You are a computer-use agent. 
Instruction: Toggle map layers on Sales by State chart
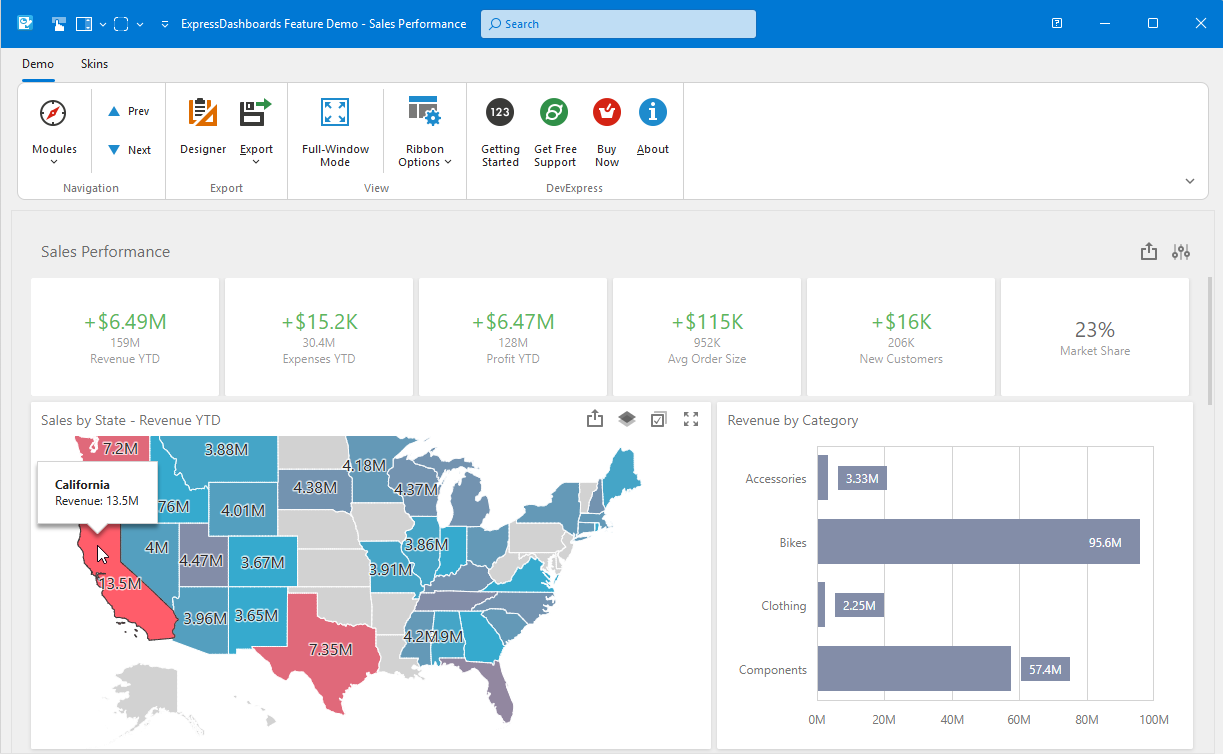point(627,419)
